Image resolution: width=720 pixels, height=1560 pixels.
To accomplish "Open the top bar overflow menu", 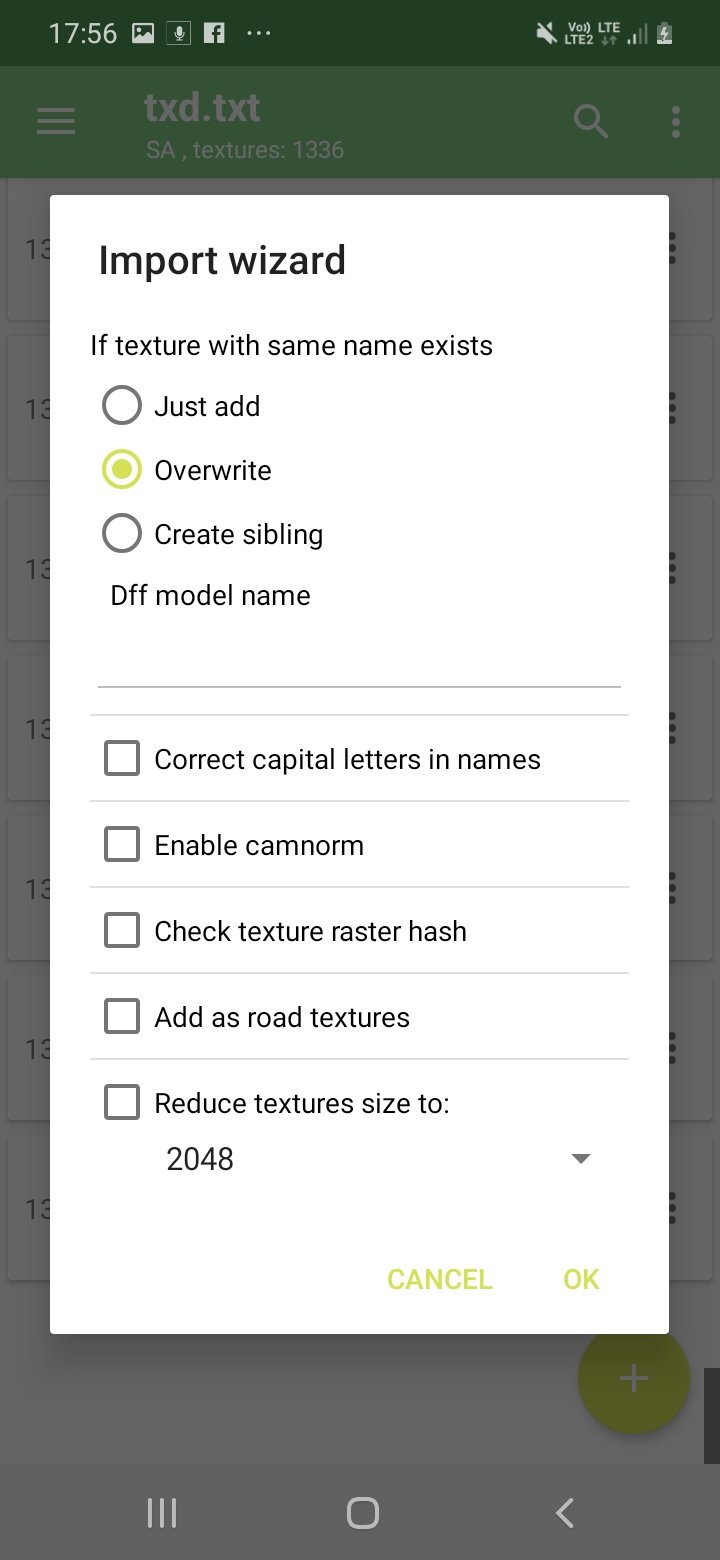I will click(676, 122).
